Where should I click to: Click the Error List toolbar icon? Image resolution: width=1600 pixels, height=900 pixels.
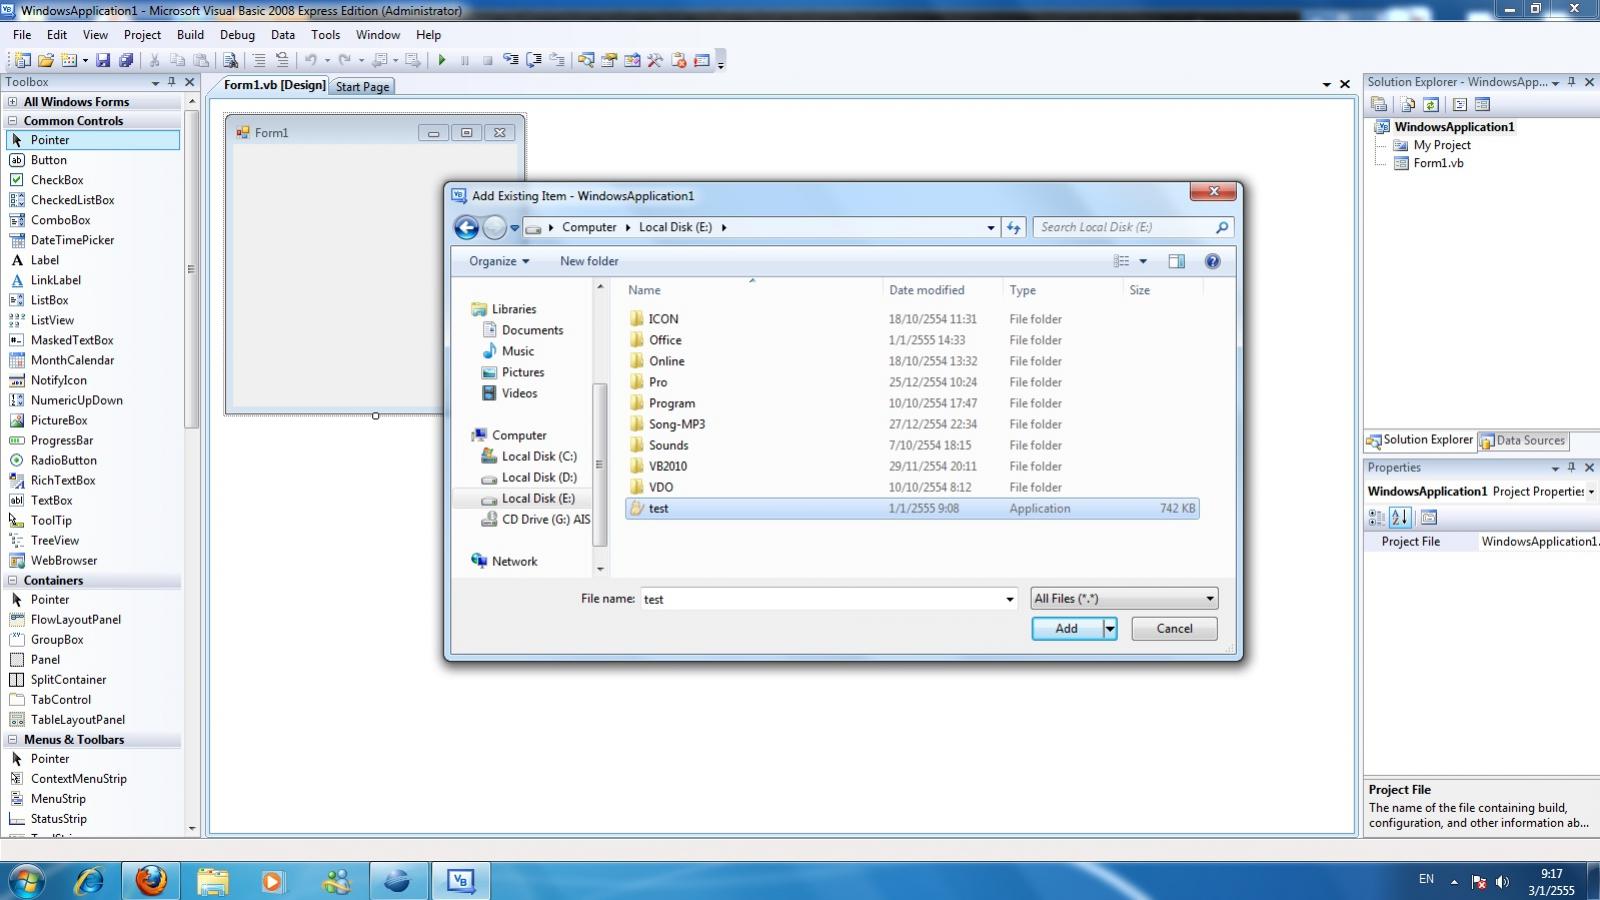click(679, 60)
